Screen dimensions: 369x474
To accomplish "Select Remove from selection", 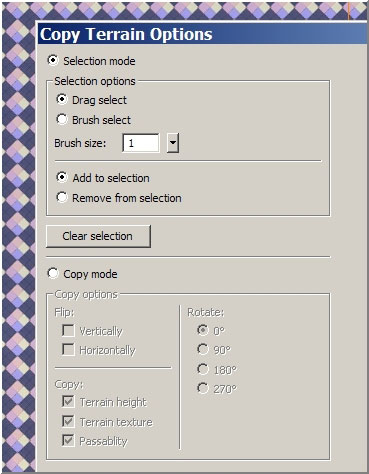I will [62, 198].
